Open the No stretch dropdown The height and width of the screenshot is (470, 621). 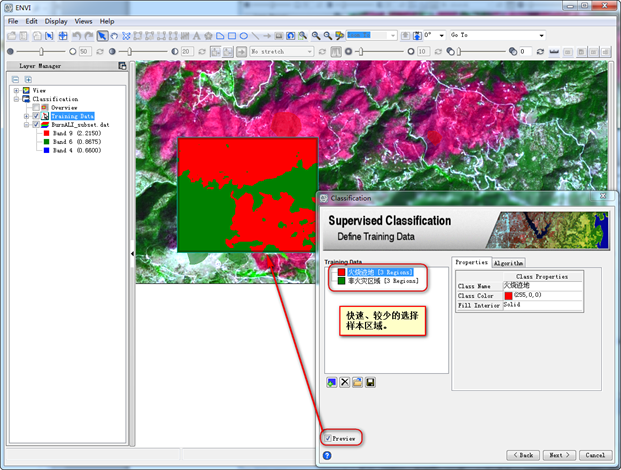pos(310,51)
